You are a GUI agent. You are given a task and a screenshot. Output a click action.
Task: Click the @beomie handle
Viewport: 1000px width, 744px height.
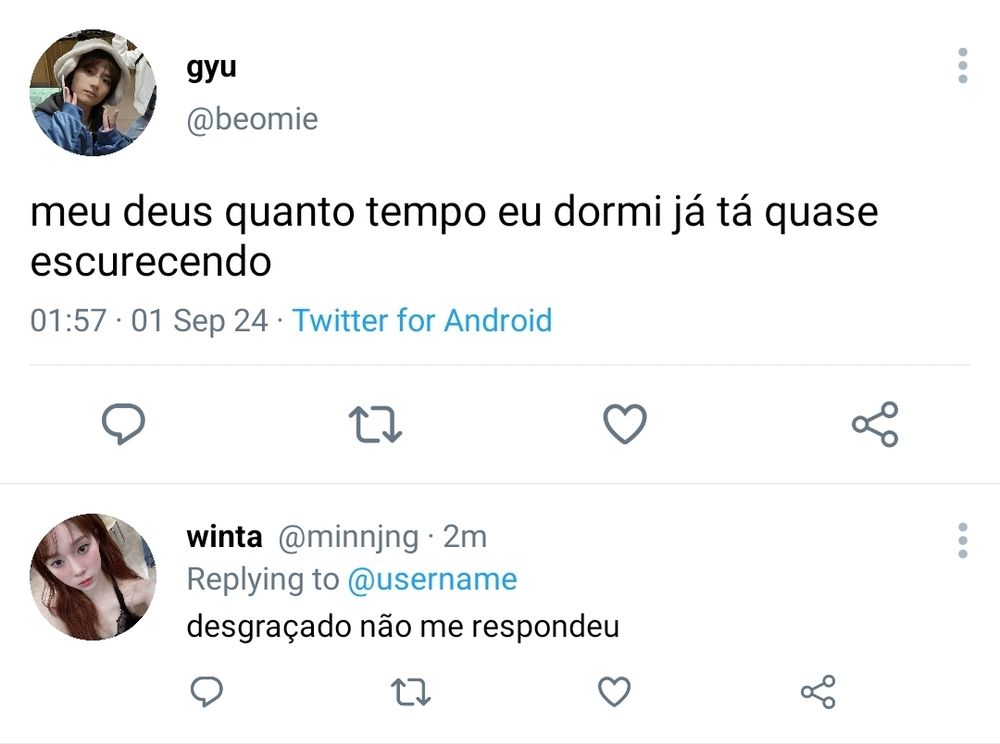pos(252,120)
